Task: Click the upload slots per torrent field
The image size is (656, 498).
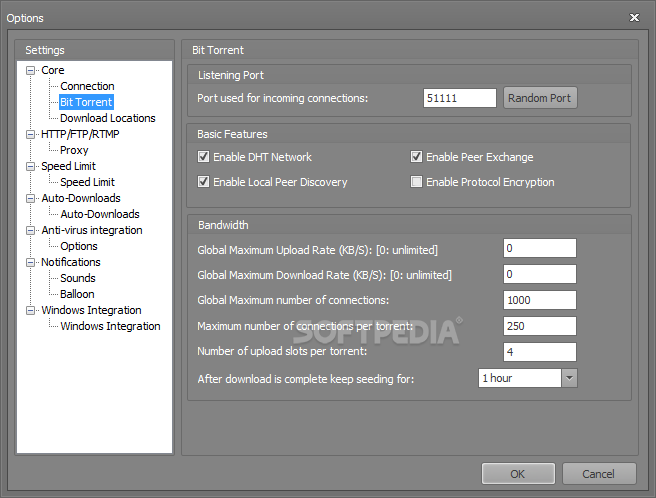Action: 539,352
